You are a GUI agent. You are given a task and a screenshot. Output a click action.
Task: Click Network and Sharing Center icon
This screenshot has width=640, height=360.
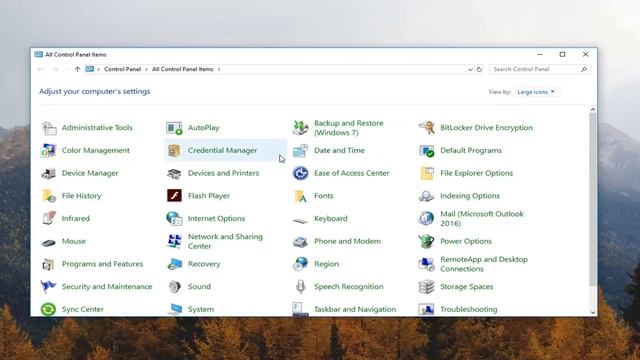click(174, 241)
